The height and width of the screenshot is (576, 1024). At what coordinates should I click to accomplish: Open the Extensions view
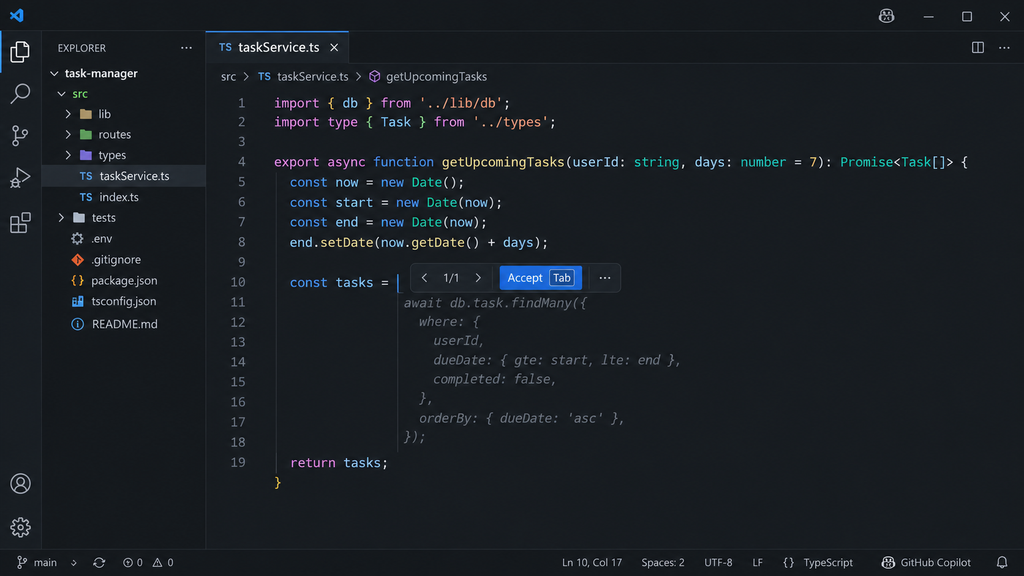pyautogui.click(x=20, y=223)
